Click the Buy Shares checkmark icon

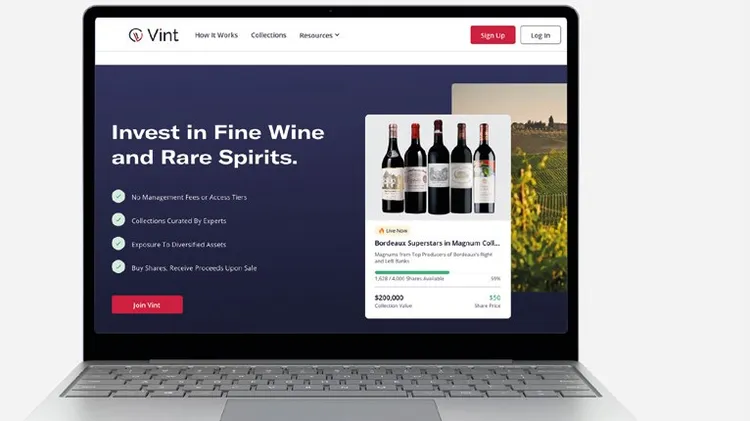click(119, 267)
